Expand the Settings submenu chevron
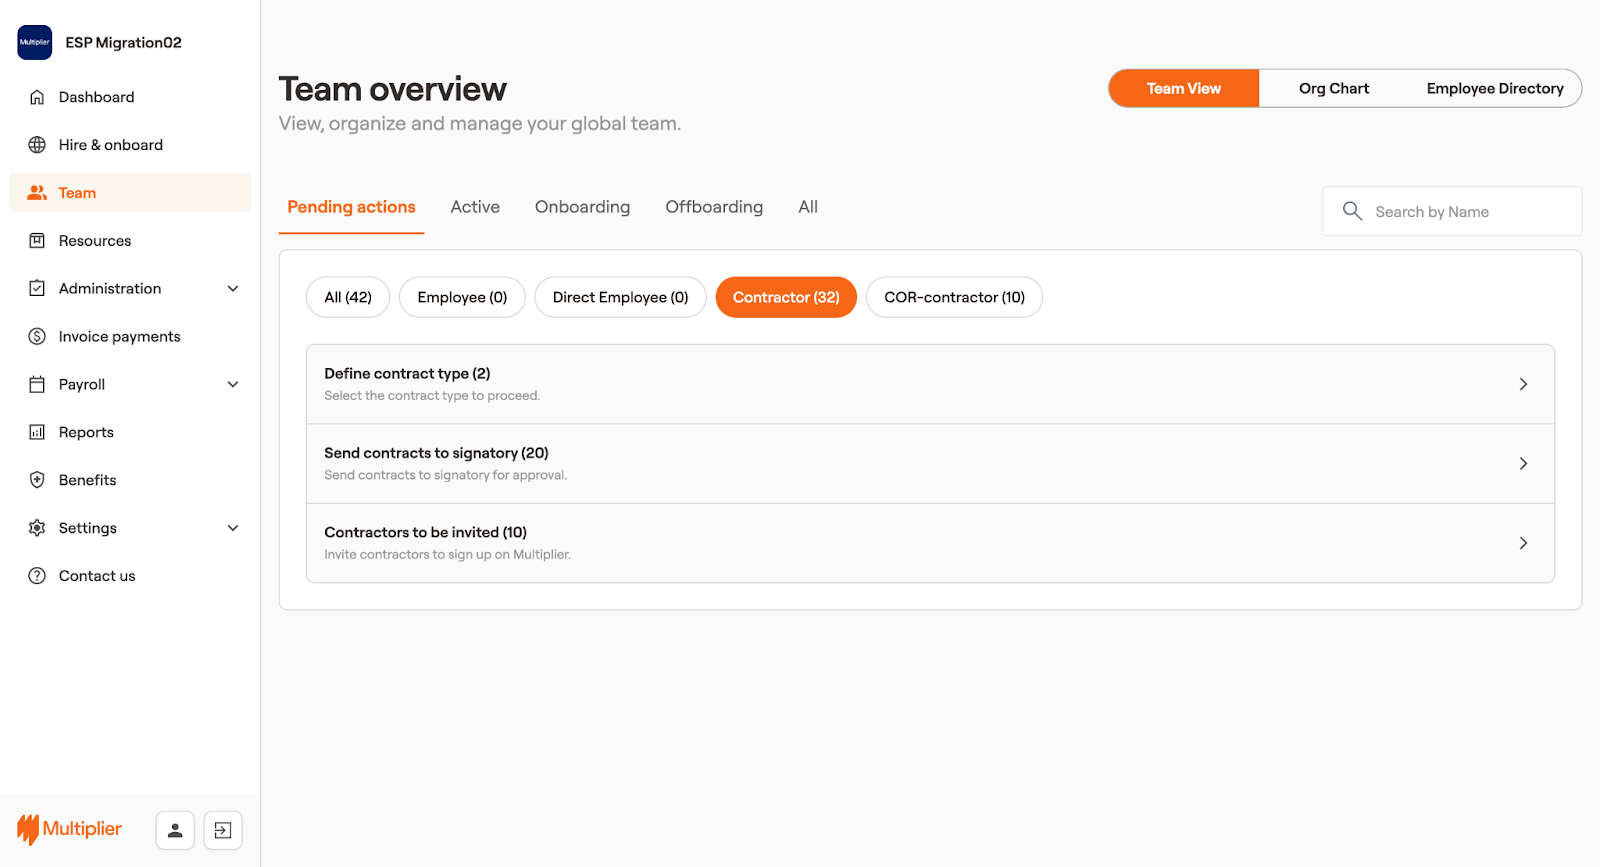Image resolution: width=1600 pixels, height=867 pixels. tap(233, 528)
